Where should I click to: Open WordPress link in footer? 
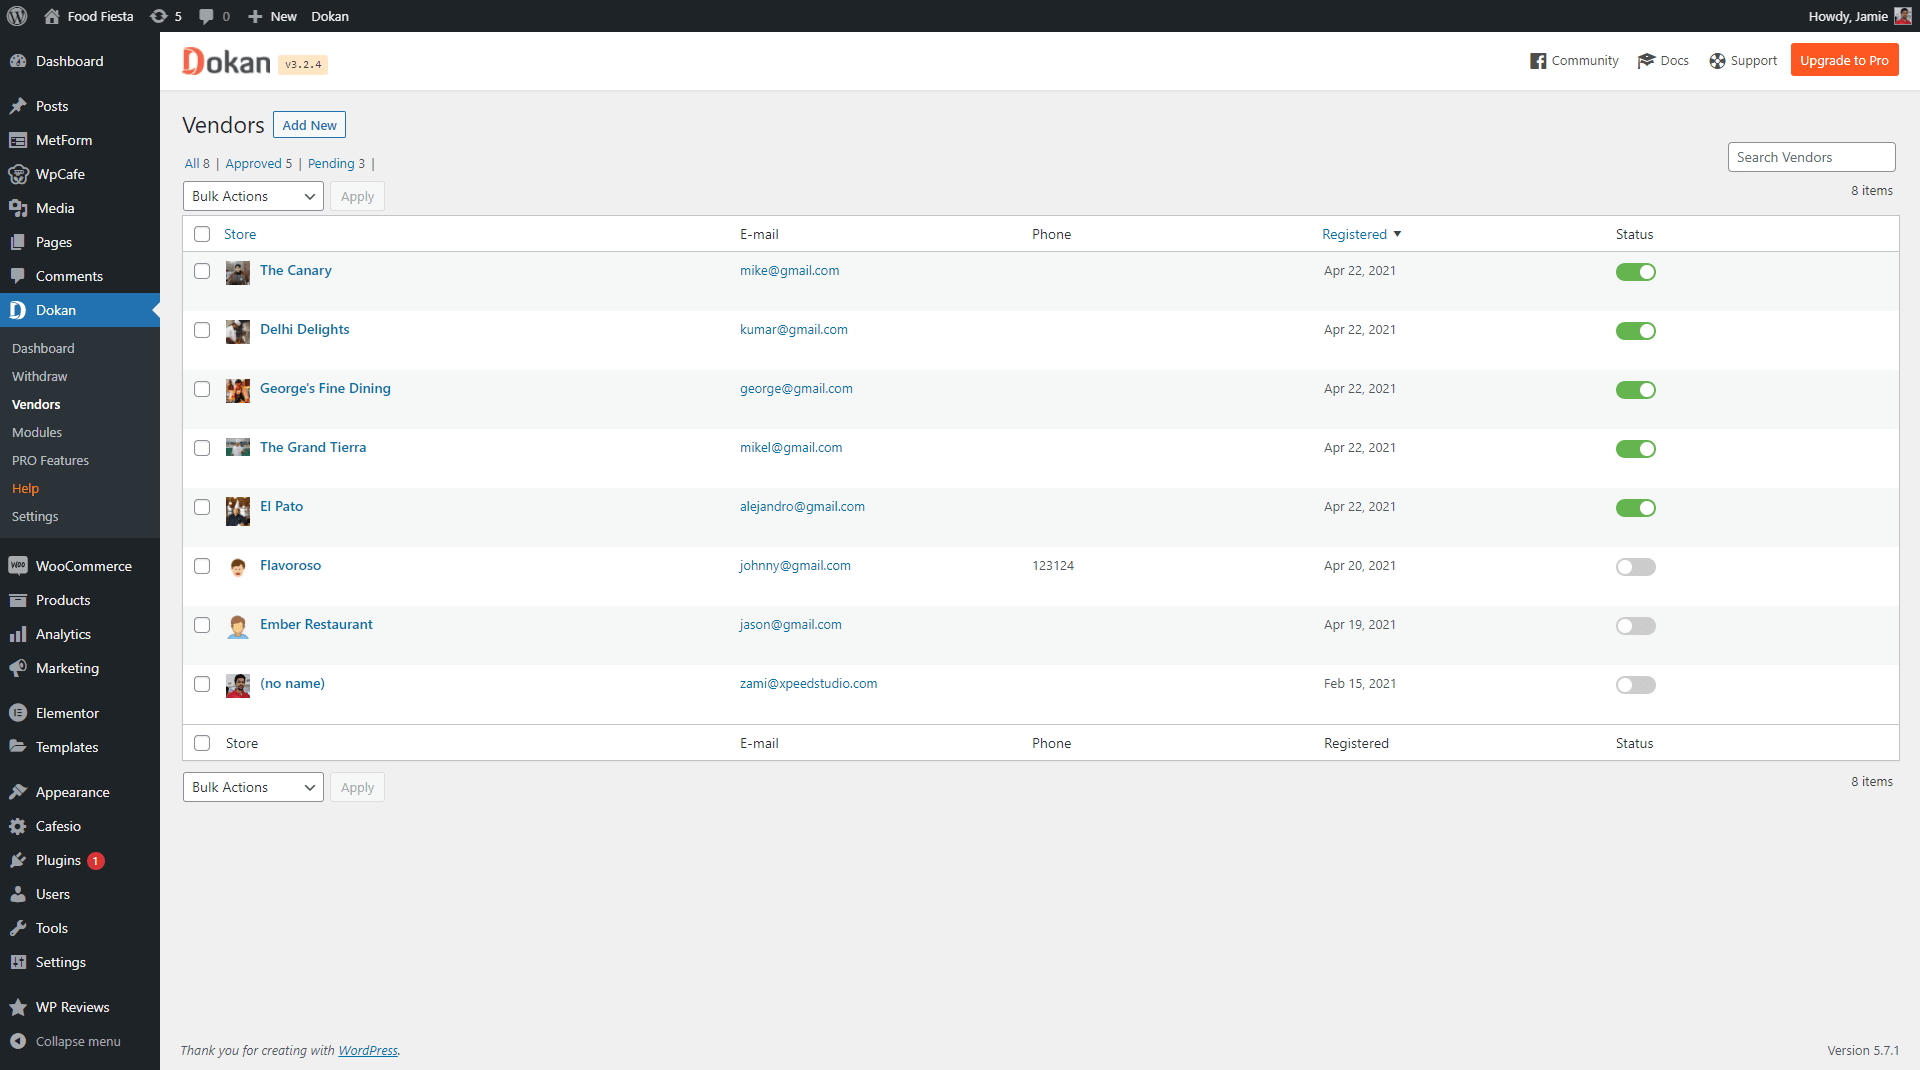click(368, 1050)
